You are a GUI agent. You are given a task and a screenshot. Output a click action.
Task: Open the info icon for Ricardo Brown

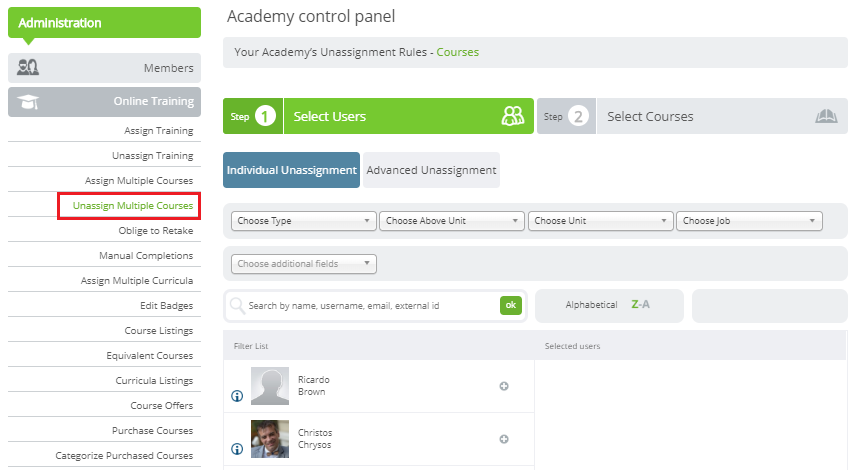(x=237, y=396)
